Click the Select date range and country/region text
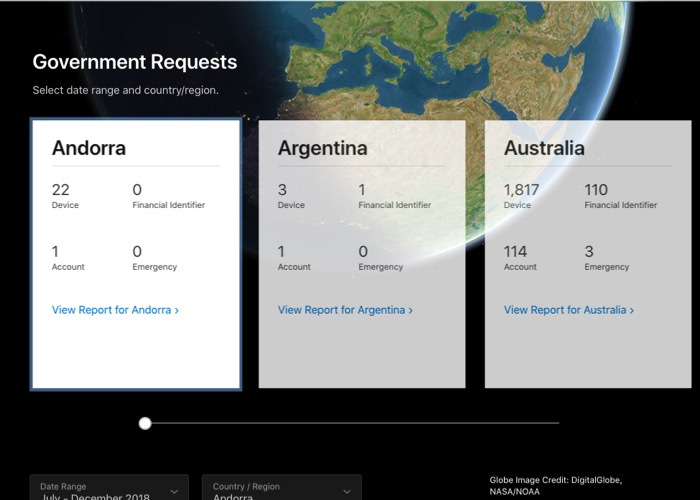Image resolution: width=700 pixels, height=500 pixels. pos(125,90)
